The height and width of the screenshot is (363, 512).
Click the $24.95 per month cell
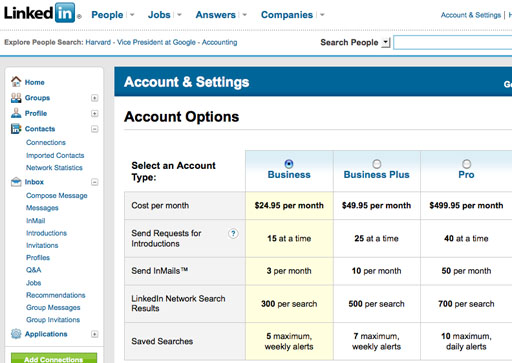289,205
